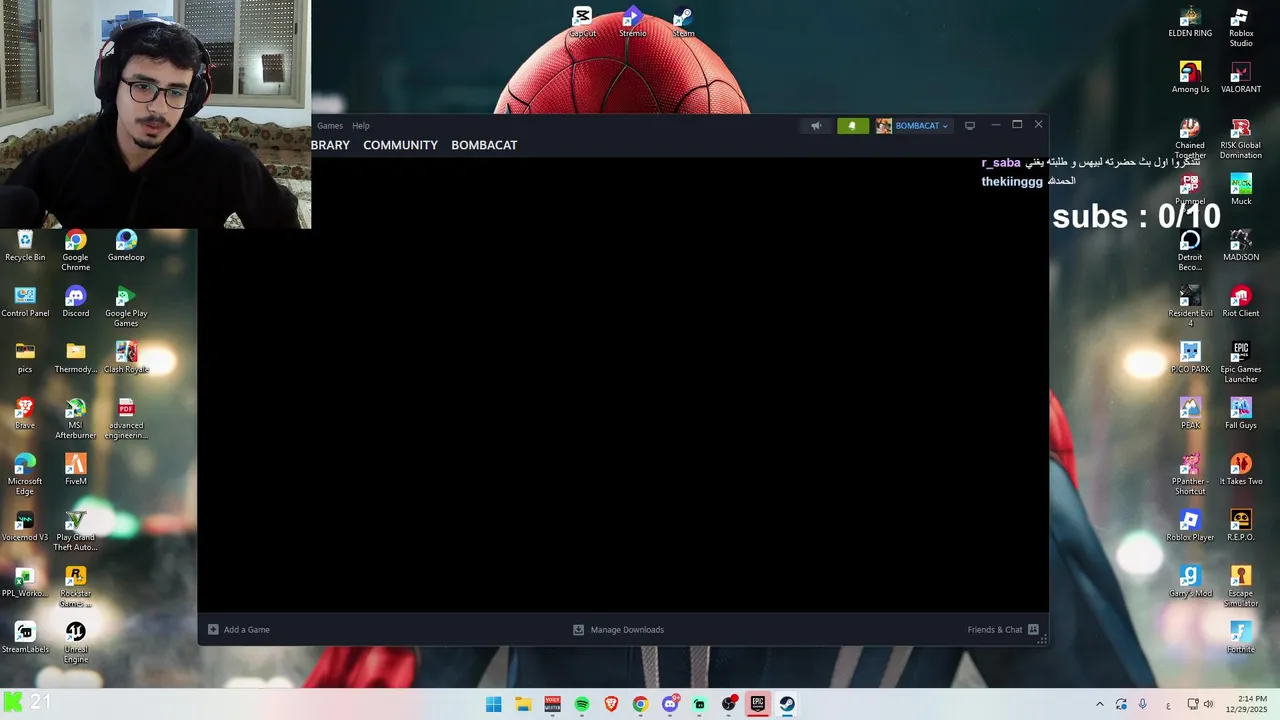Select the advanced engineering PDF file

[x=126, y=419]
